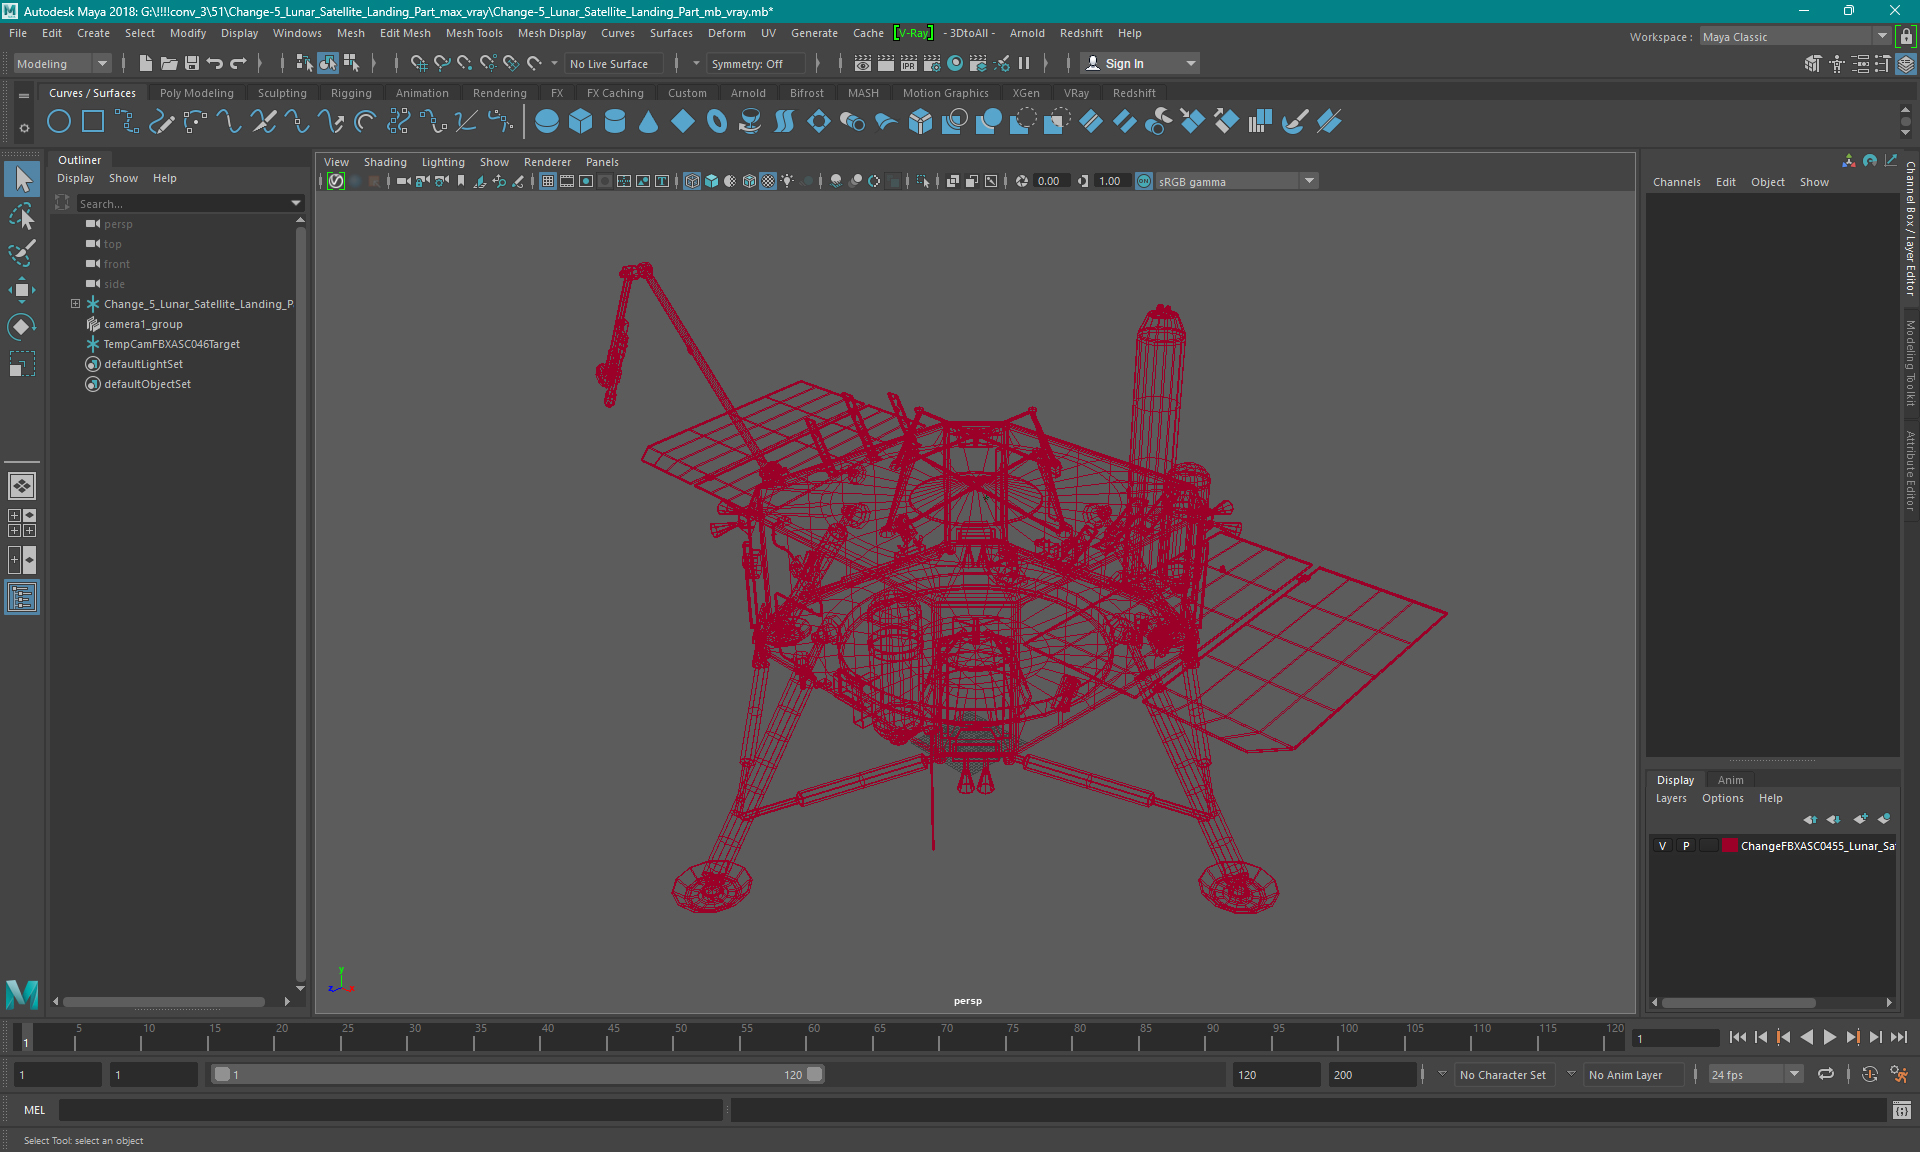Activate the Select tool in toolbox
This screenshot has width=1920, height=1152.
pyautogui.click(x=22, y=180)
